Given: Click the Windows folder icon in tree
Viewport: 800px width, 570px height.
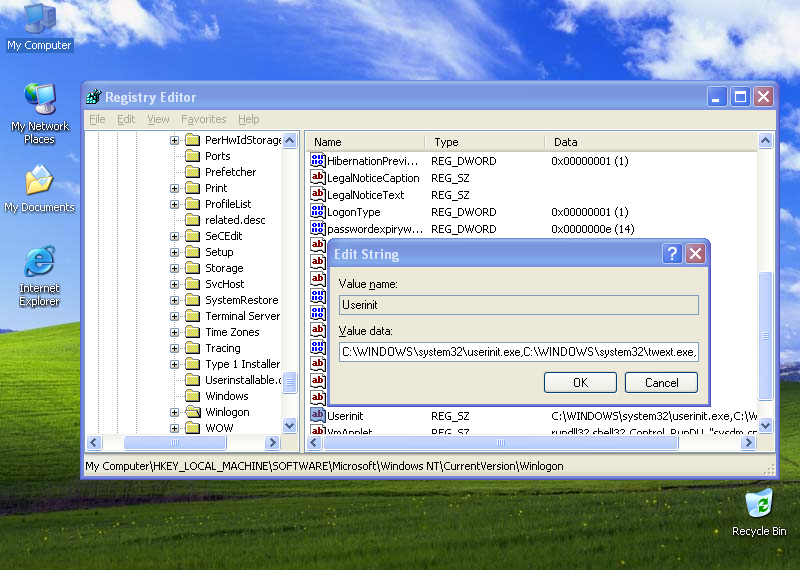Looking at the screenshot, I should (x=192, y=395).
